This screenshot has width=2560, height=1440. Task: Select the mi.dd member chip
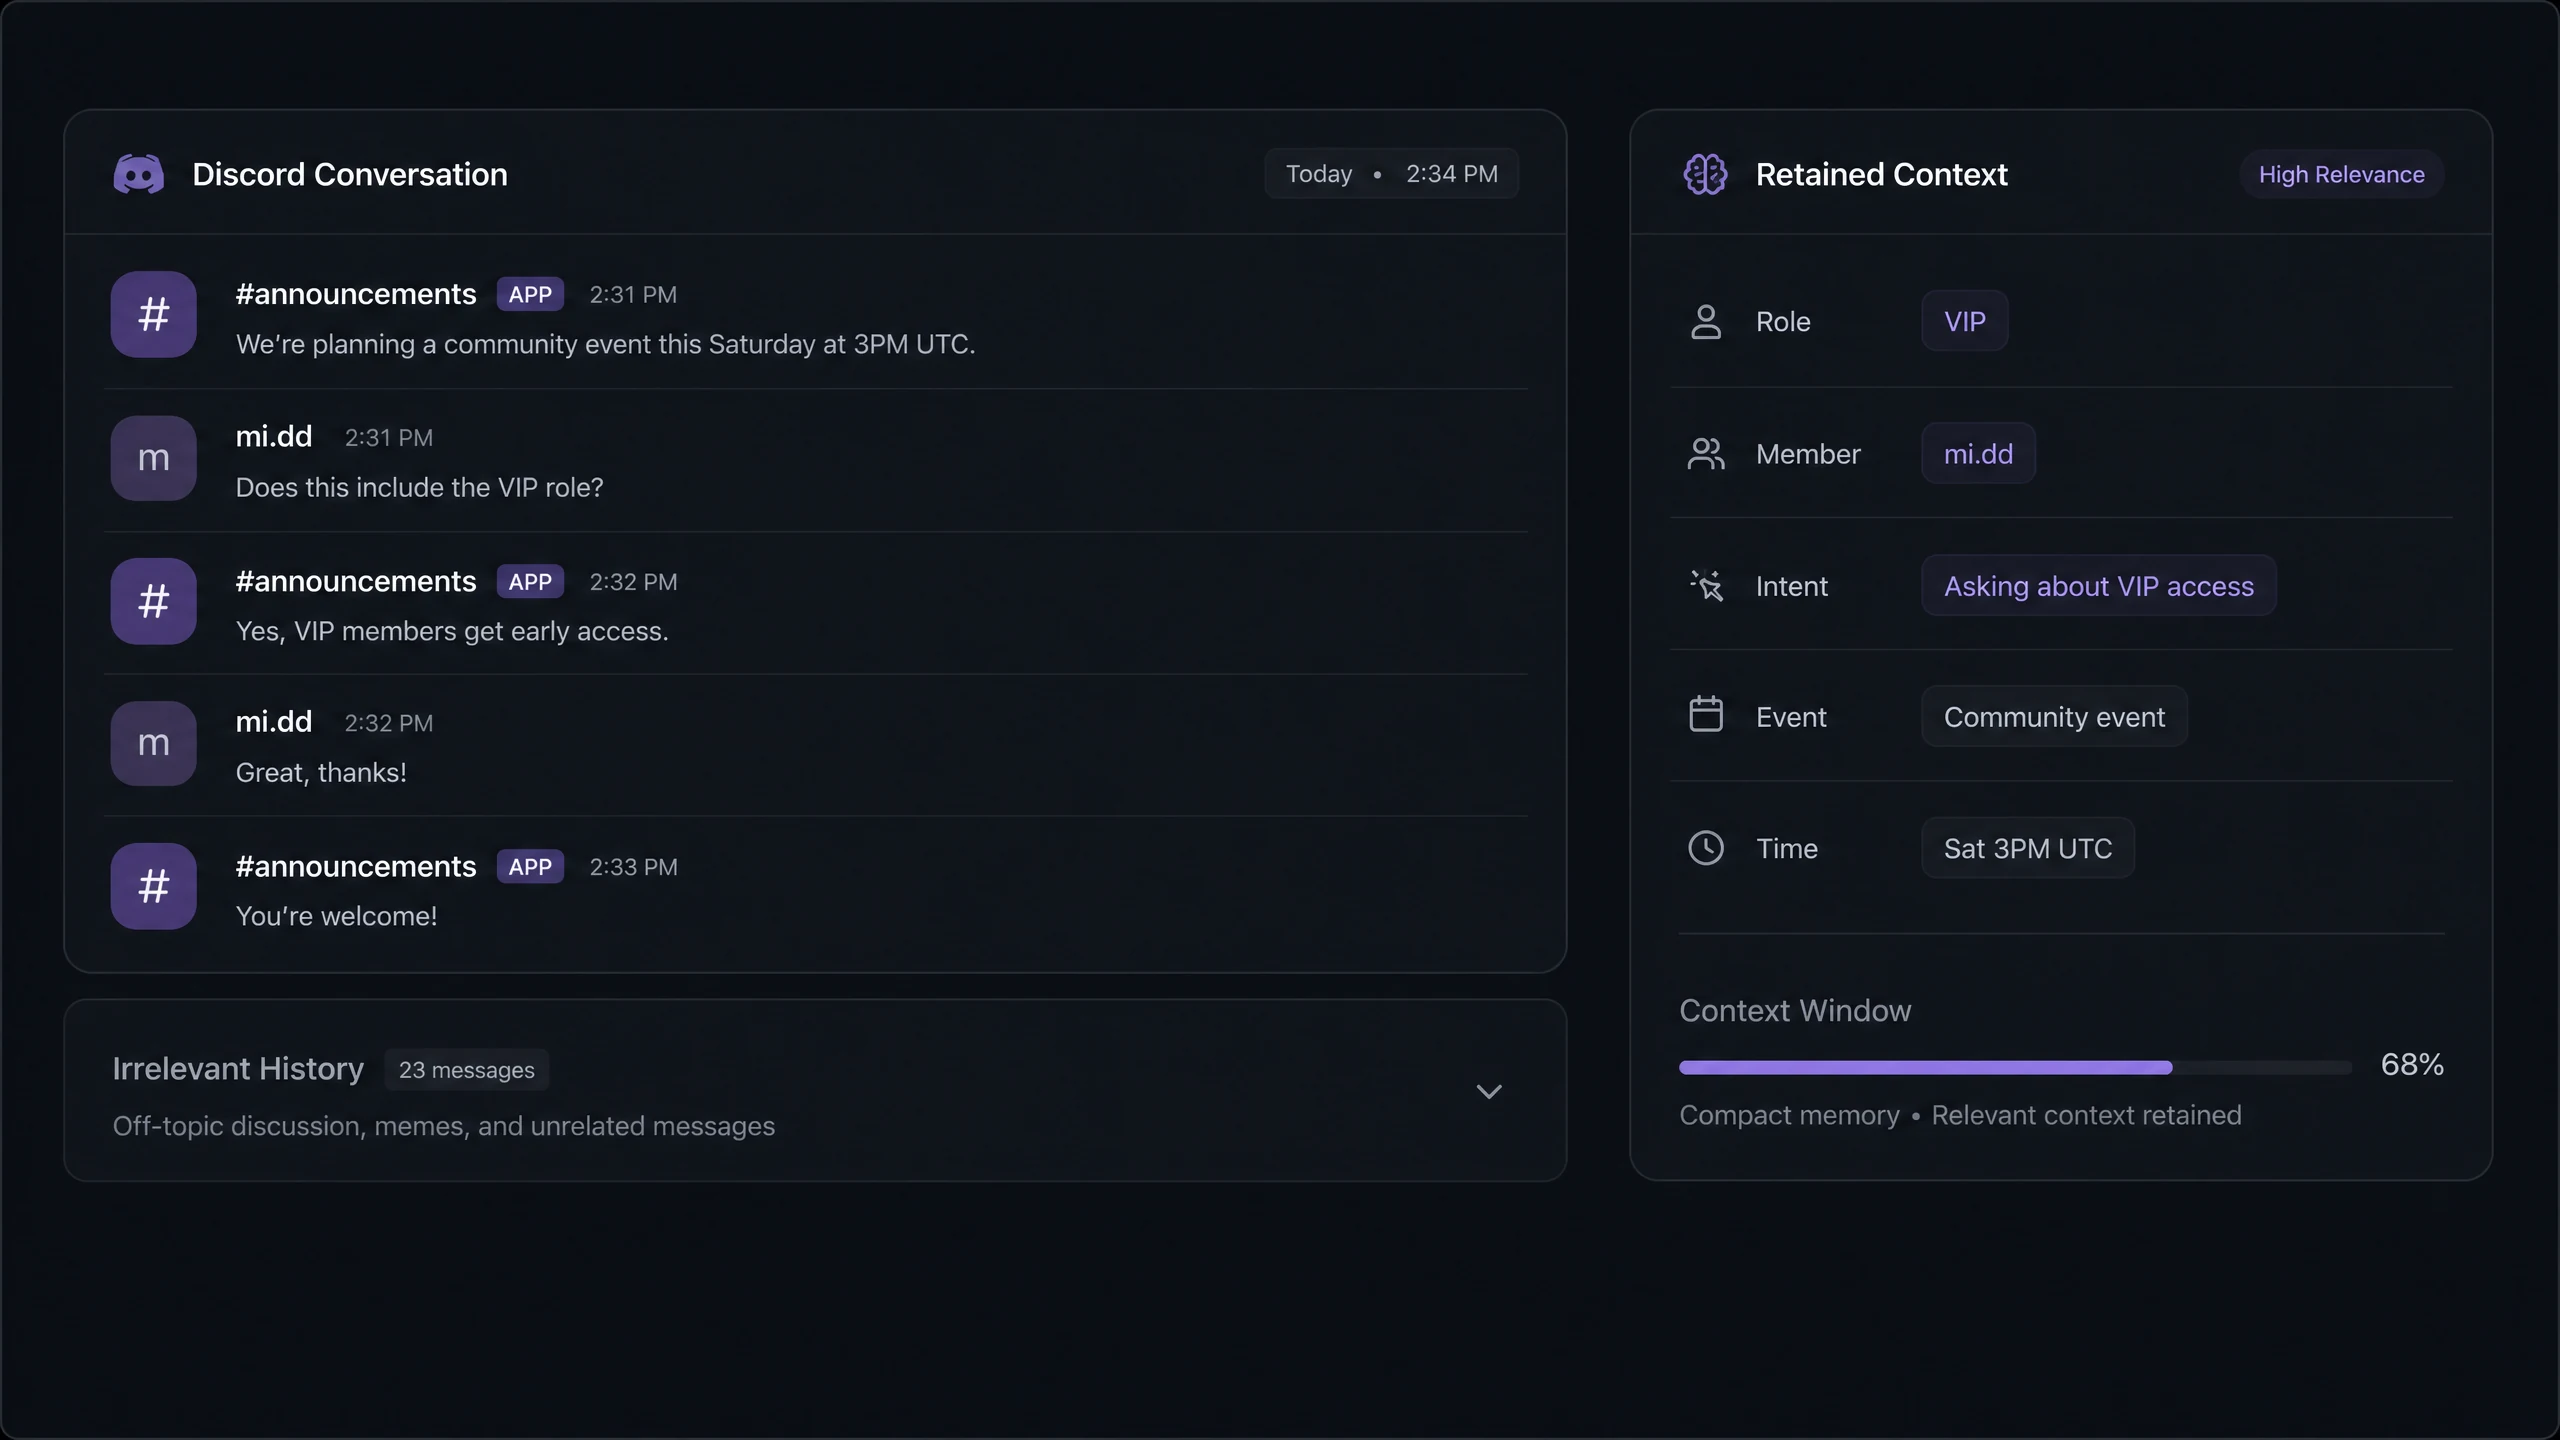1978,453
